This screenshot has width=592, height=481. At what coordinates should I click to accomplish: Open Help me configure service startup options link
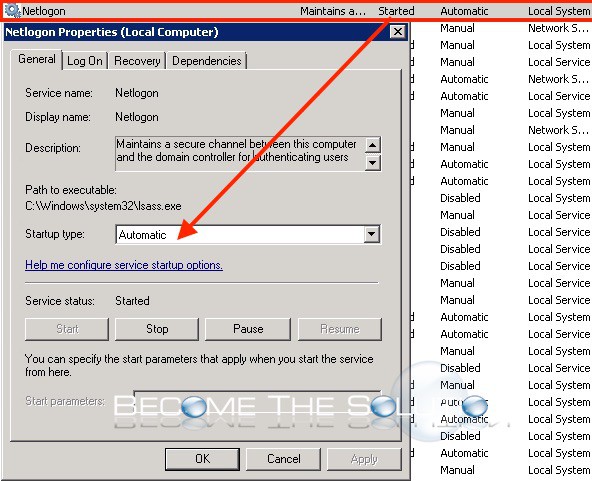click(x=124, y=265)
